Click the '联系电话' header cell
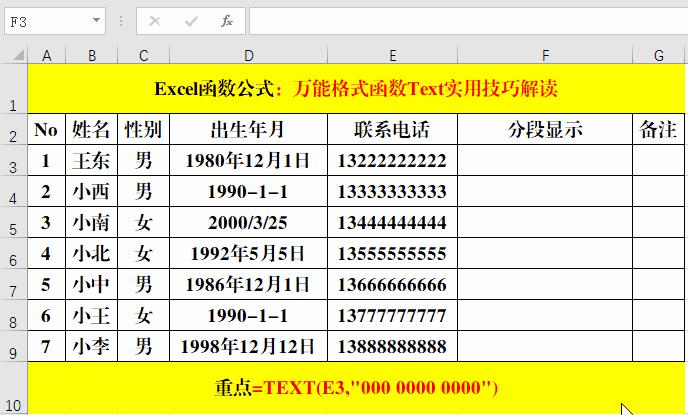 tap(392, 129)
